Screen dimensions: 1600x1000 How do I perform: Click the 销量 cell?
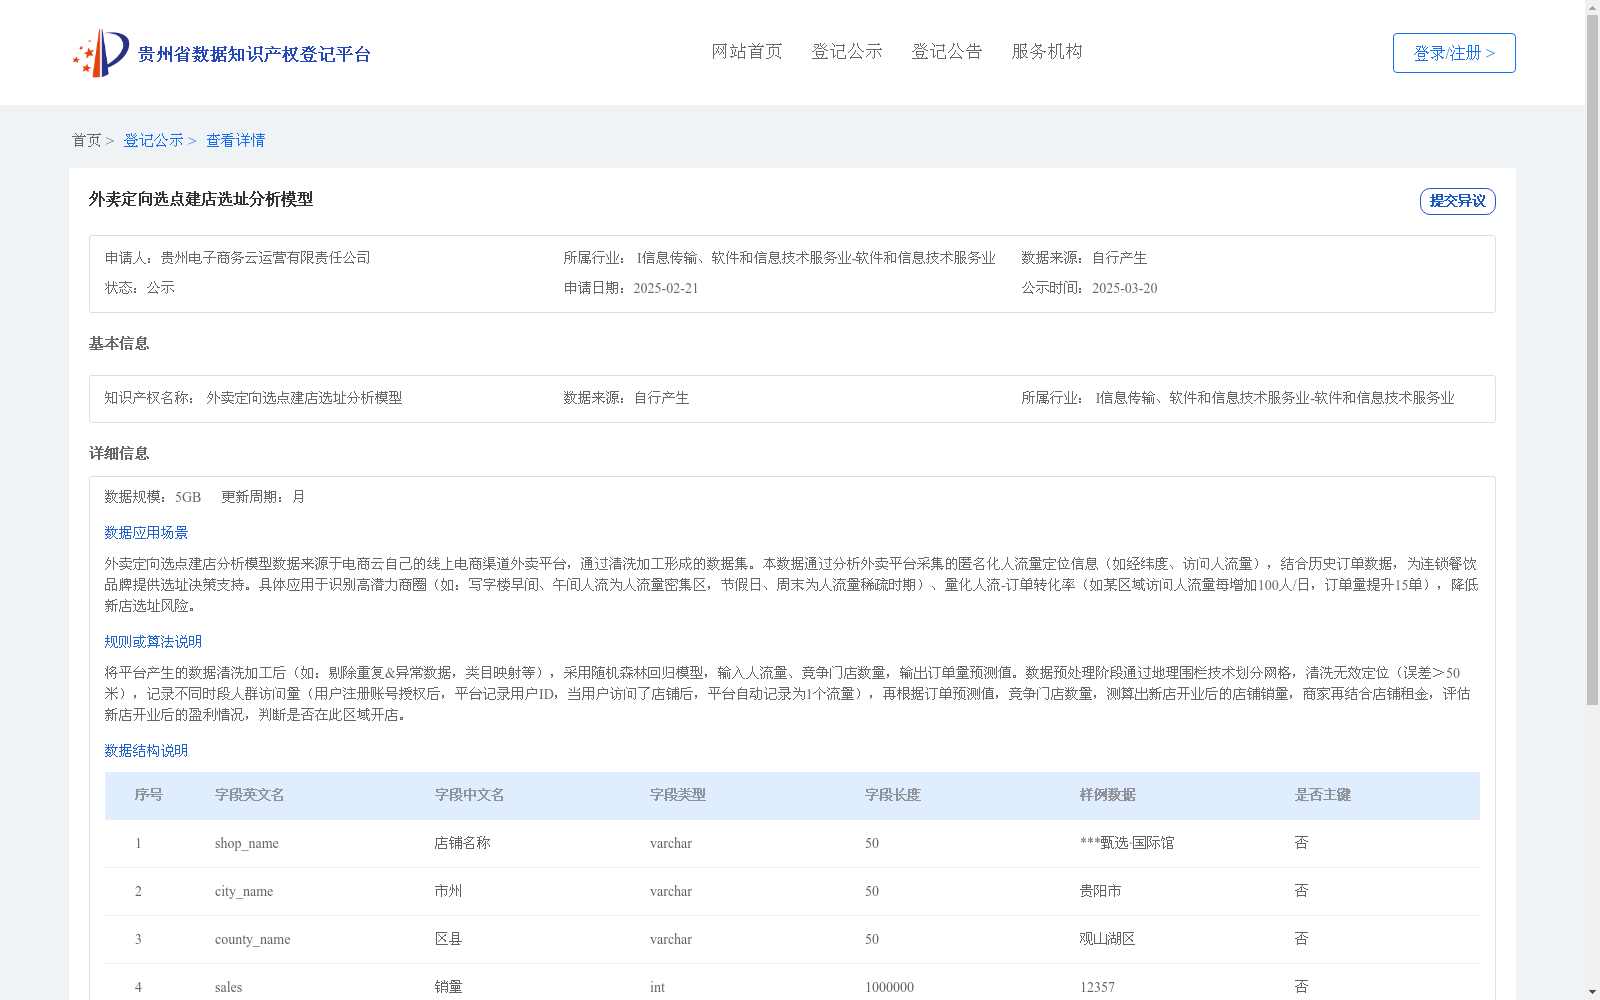(x=449, y=987)
